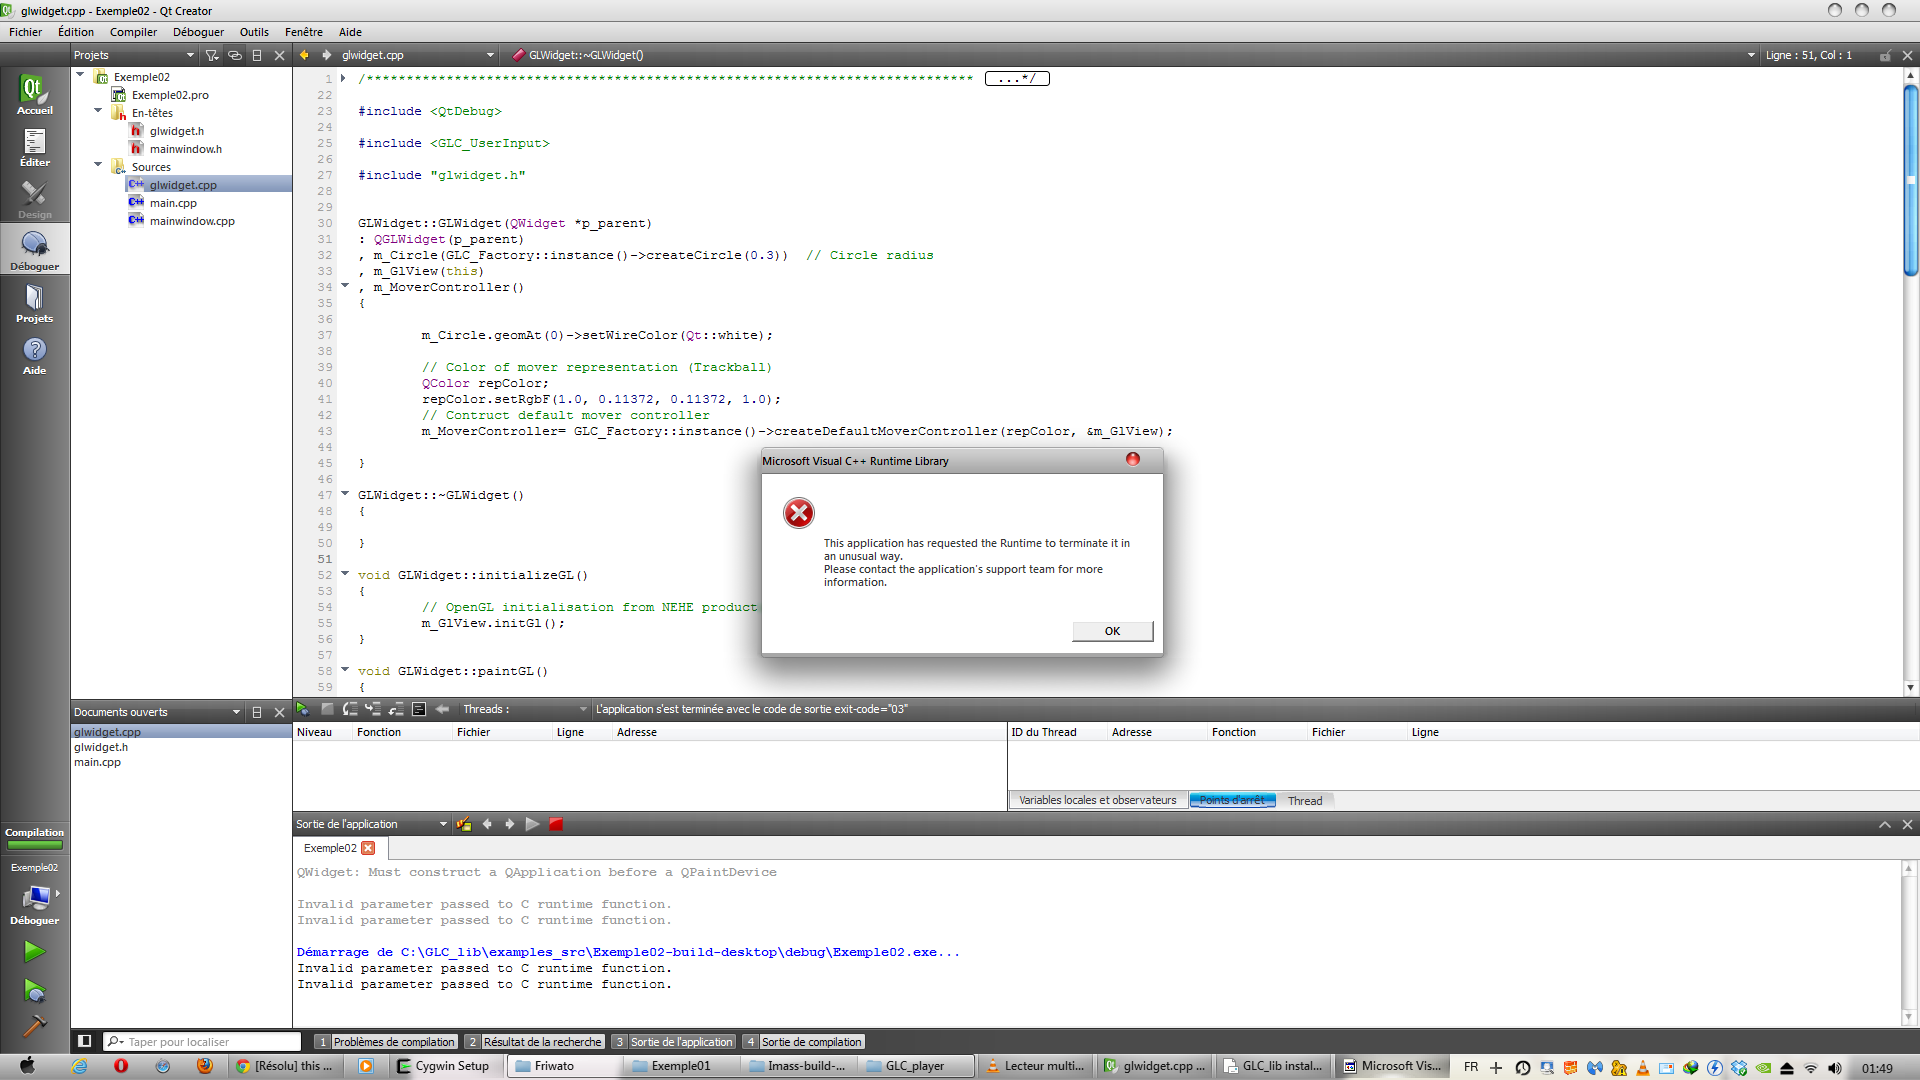Select the Débogueur mode icon in sidebar
This screenshot has width=1920, height=1080.
click(x=34, y=248)
